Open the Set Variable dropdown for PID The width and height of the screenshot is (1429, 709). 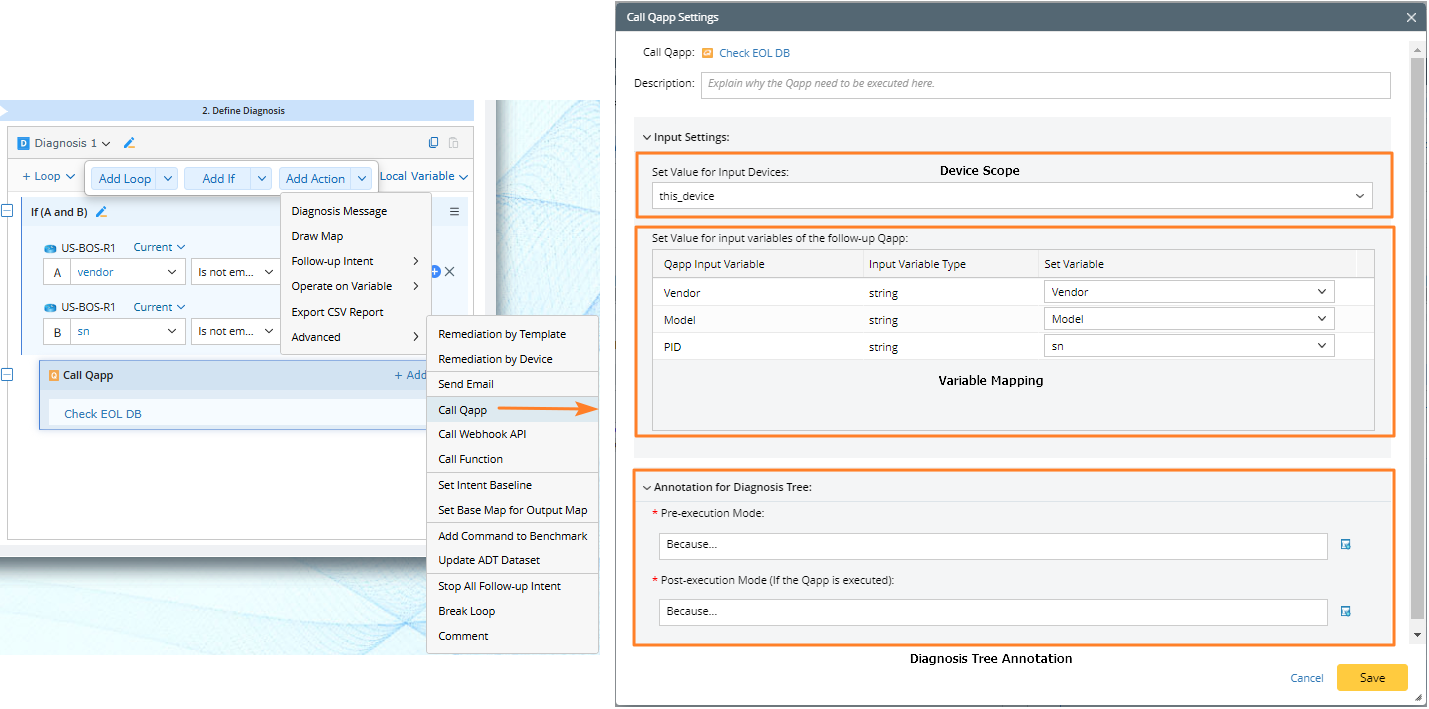coord(1188,345)
